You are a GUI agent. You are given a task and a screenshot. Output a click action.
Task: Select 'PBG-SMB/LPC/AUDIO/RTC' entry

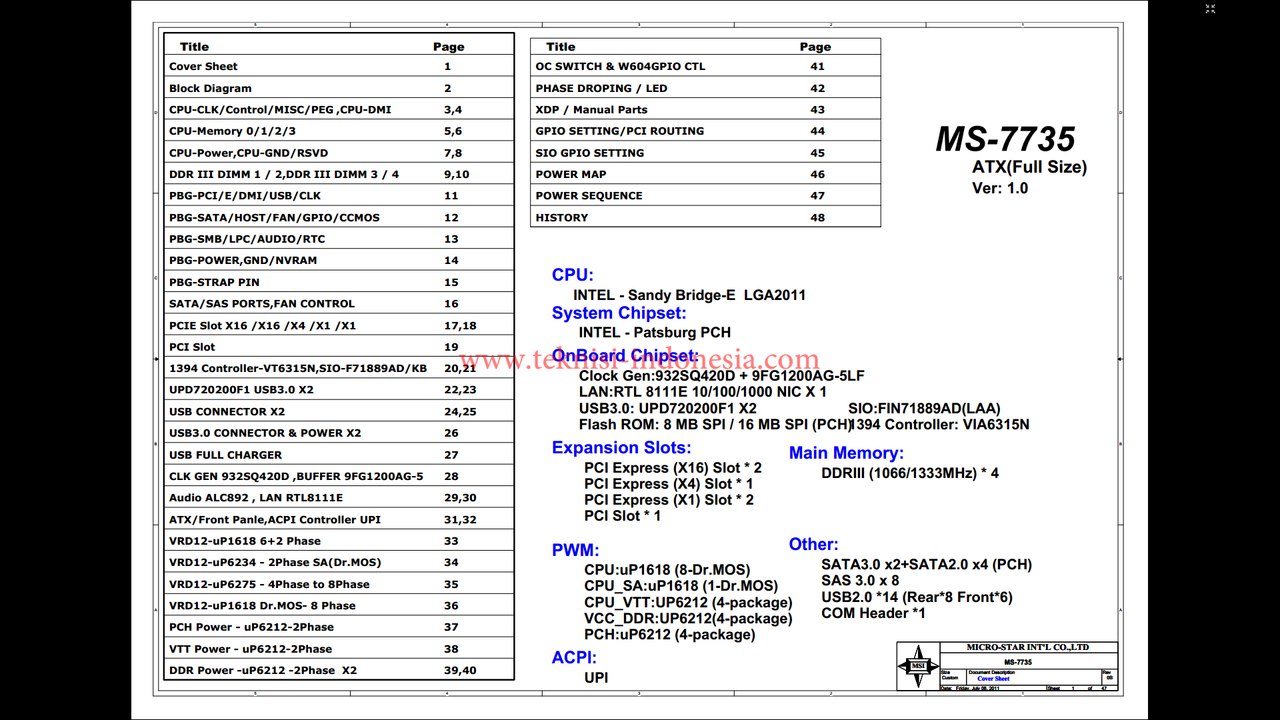(339, 239)
